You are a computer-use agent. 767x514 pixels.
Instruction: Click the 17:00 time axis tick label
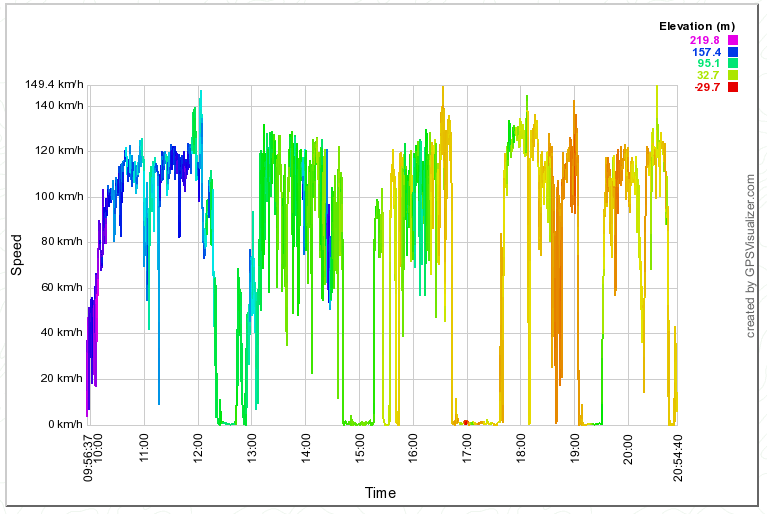(466, 445)
